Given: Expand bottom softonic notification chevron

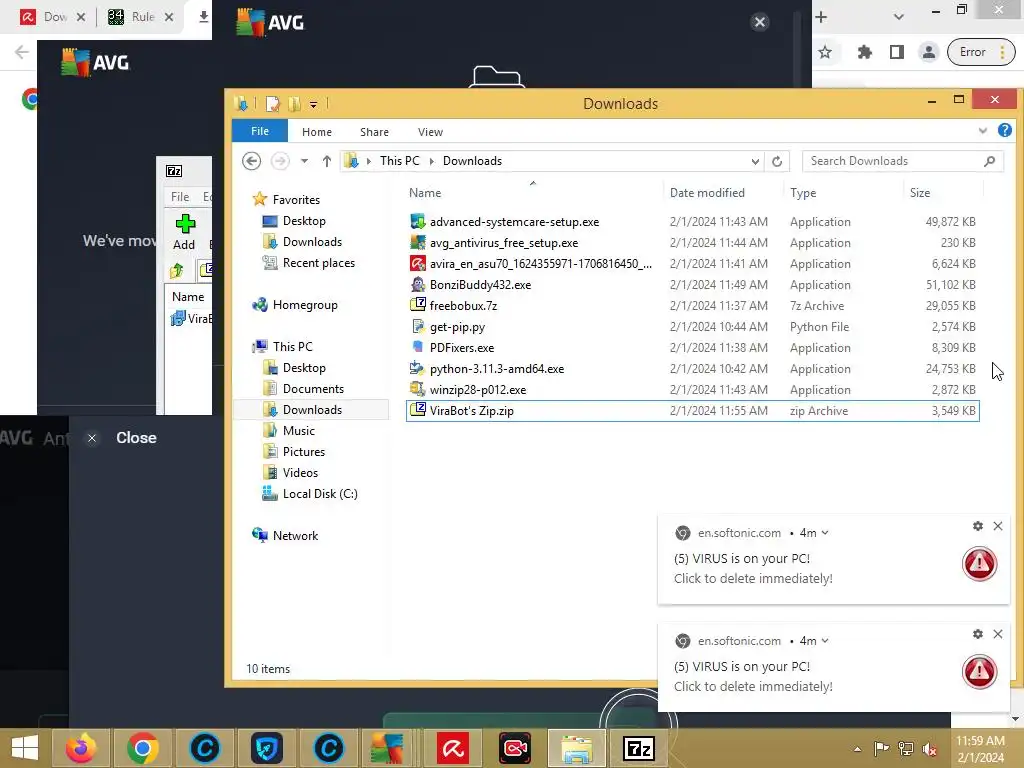Looking at the screenshot, I should [x=825, y=641].
